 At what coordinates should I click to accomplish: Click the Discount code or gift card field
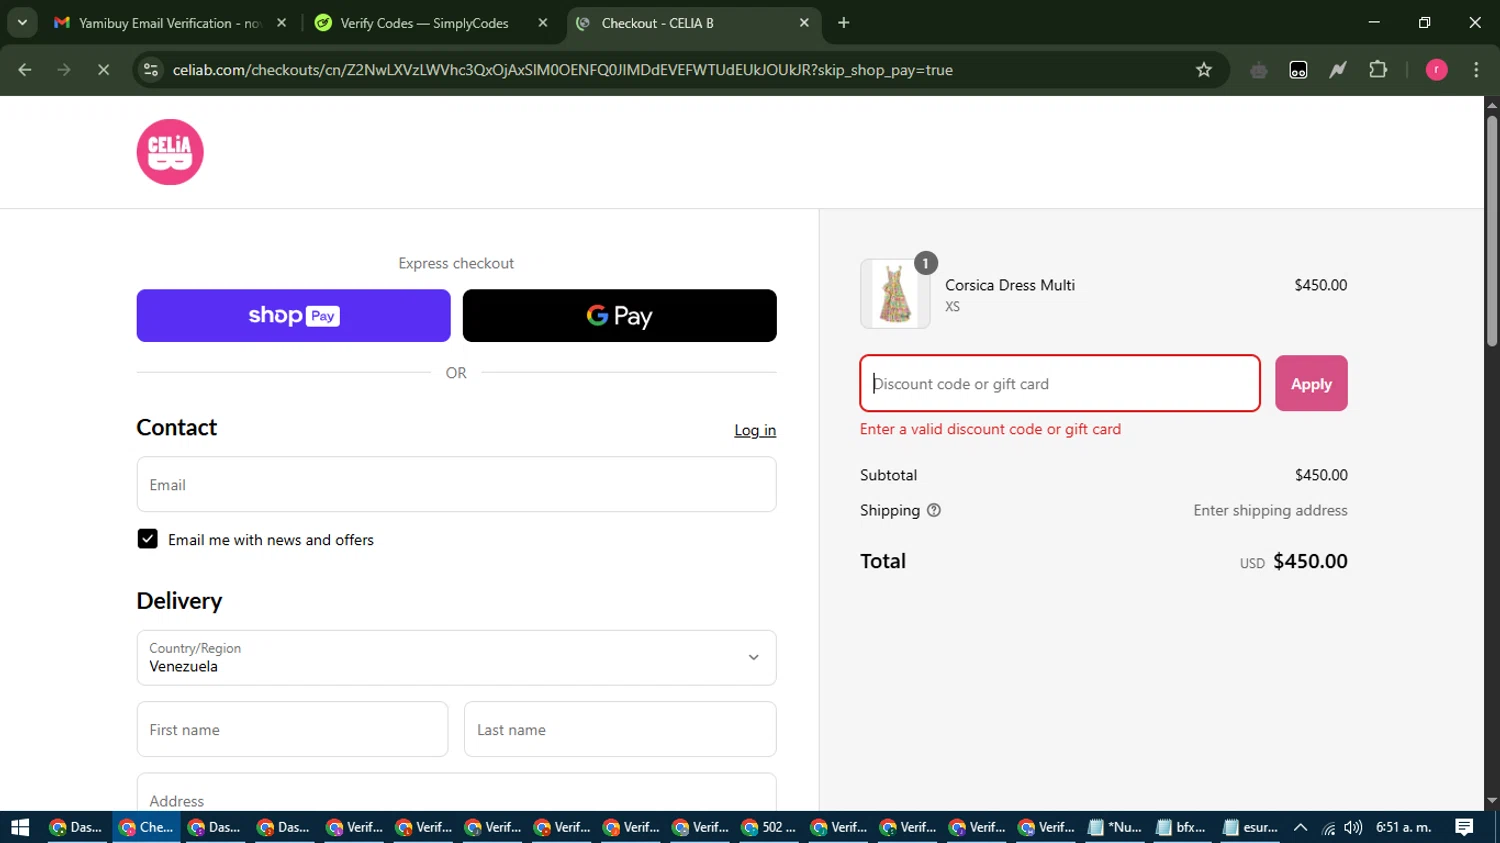[x=1060, y=383]
